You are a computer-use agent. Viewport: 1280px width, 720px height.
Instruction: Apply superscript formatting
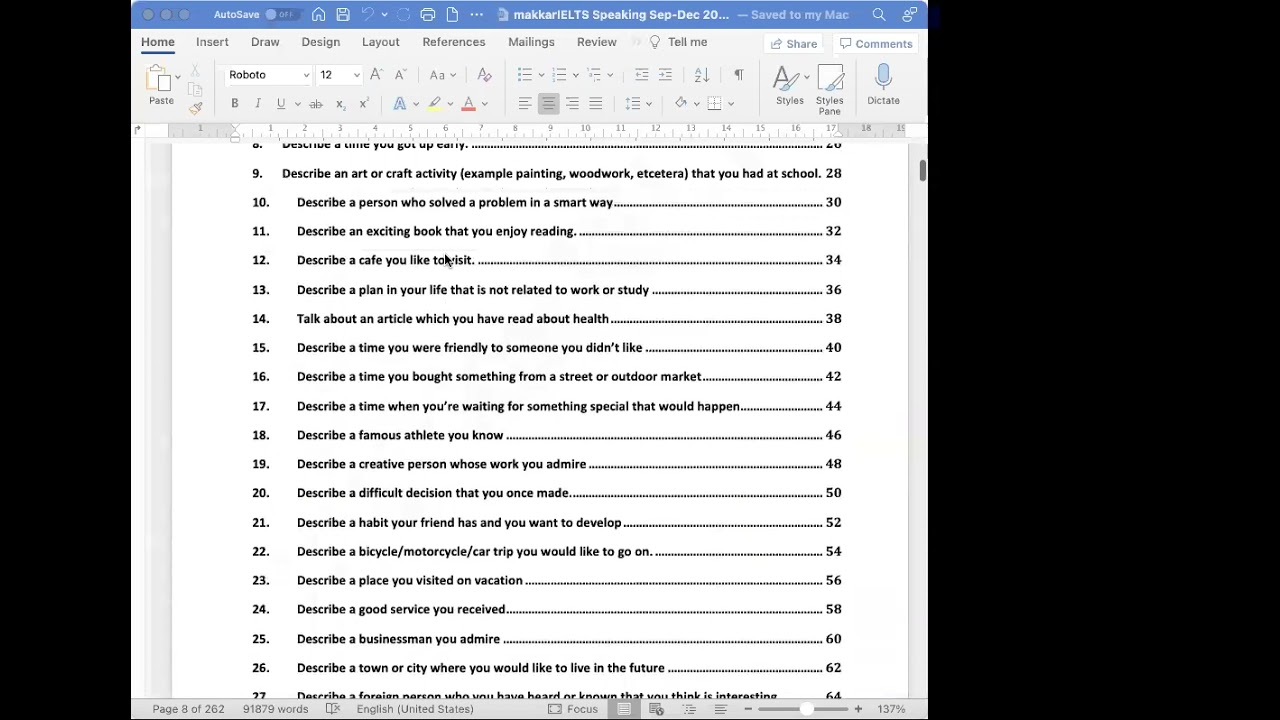tap(364, 104)
